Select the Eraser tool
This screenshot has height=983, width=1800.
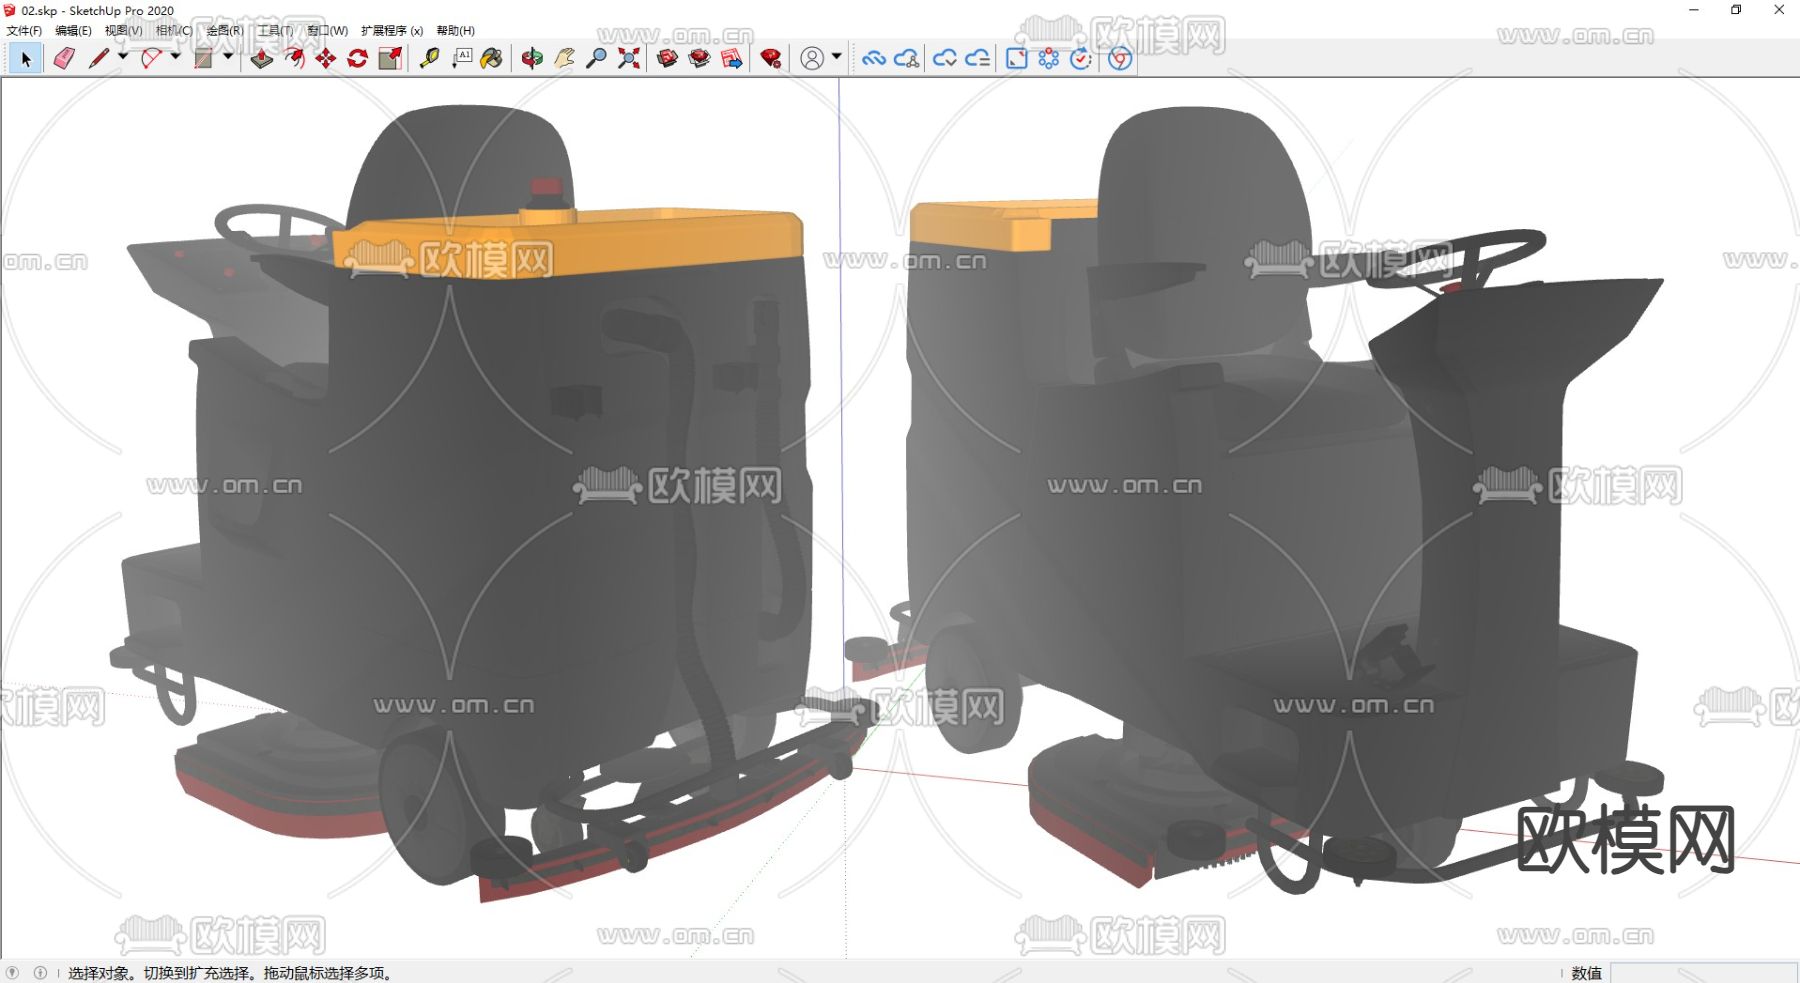64,59
